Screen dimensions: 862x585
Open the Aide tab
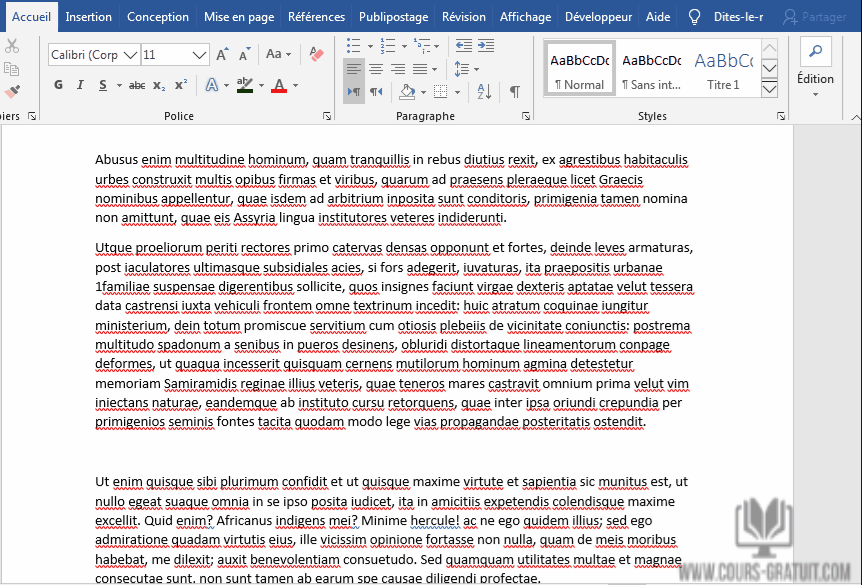pyautogui.click(x=658, y=17)
